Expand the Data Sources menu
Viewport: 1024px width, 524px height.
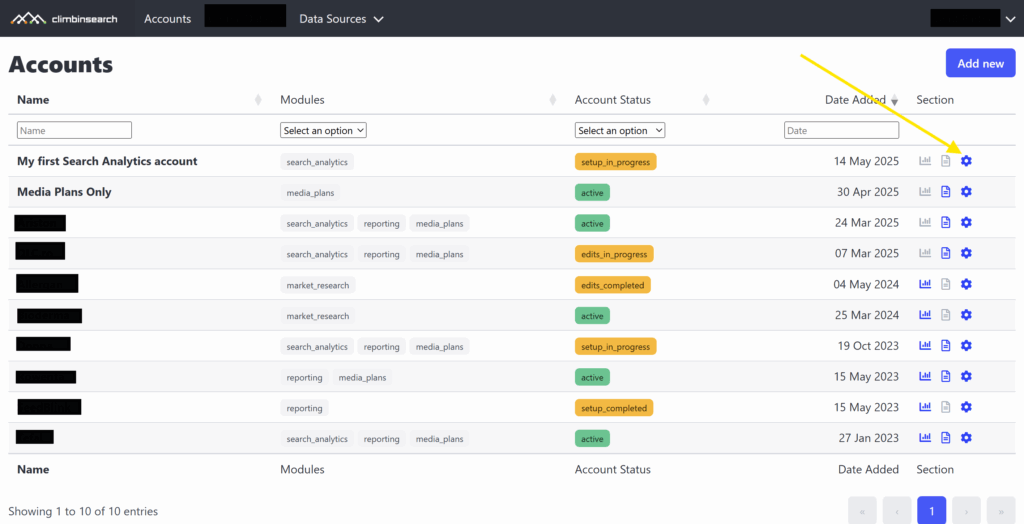[x=341, y=19]
